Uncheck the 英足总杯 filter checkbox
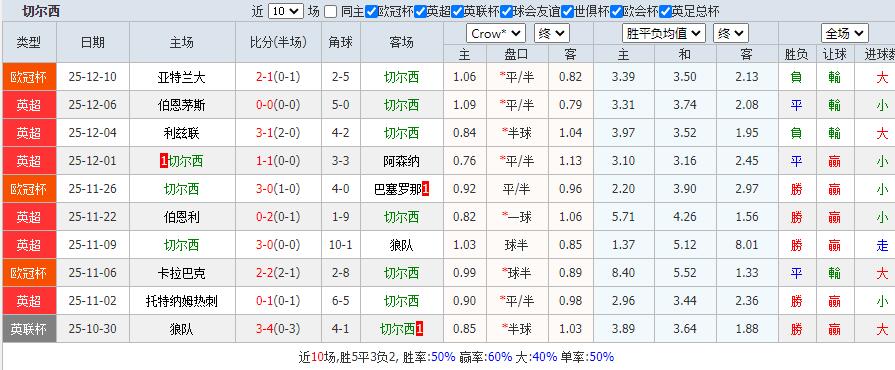 coord(665,11)
